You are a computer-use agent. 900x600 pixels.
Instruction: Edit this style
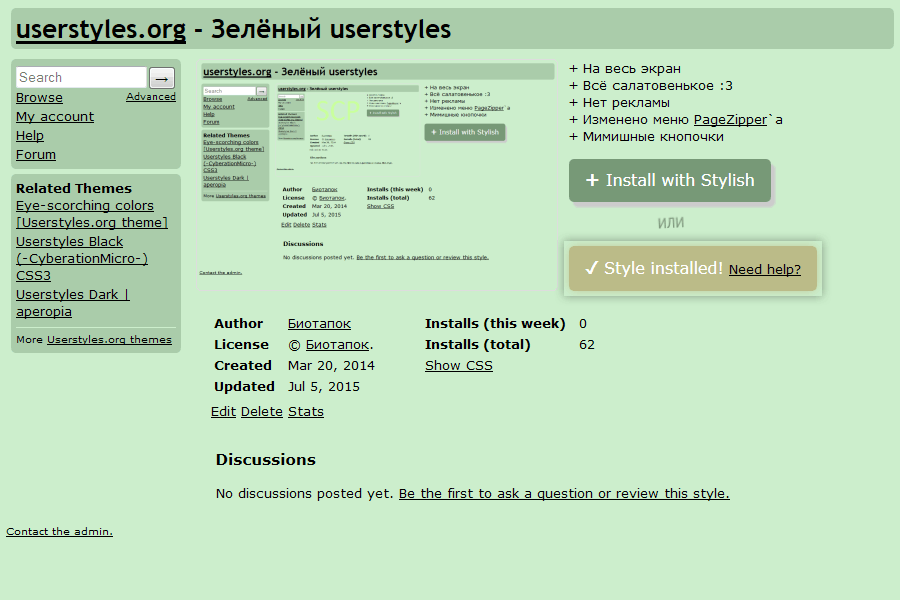(223, 412)
